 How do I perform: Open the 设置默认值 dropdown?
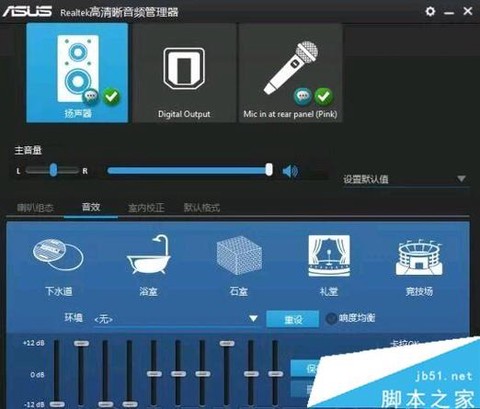tap(406, 179)
